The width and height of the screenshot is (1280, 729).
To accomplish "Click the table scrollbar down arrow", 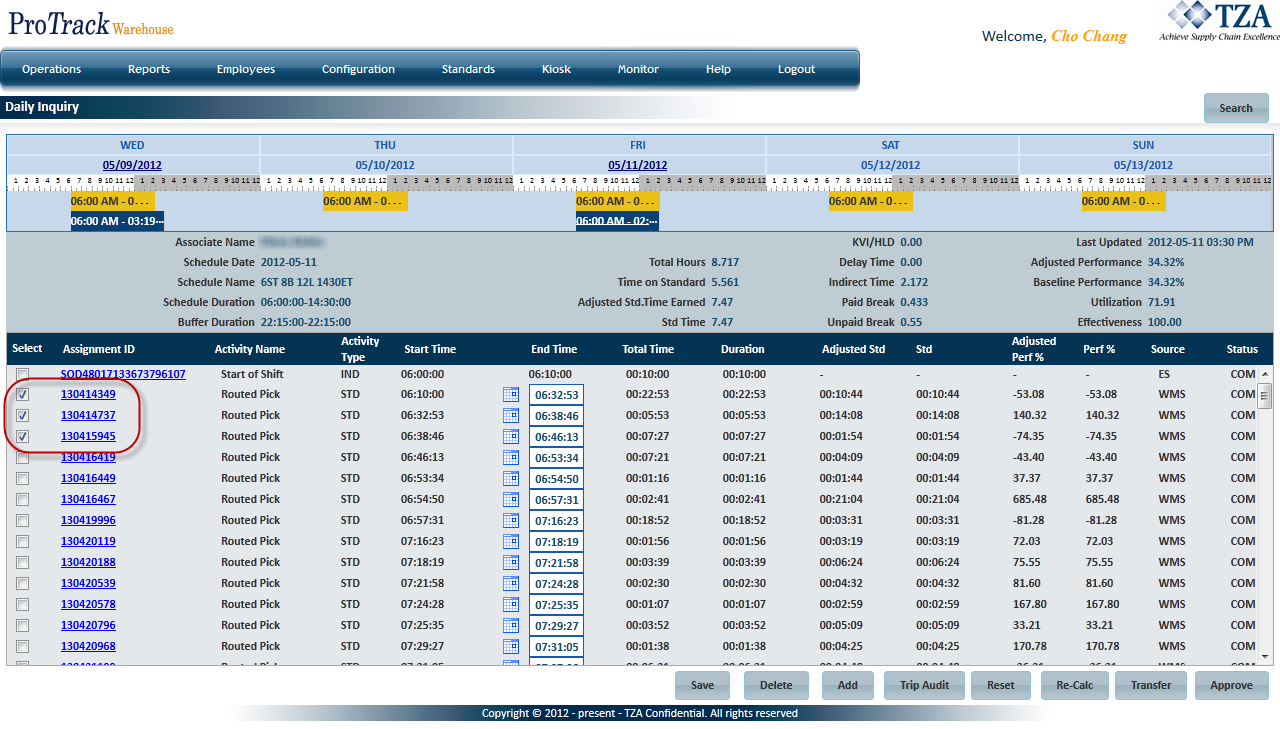I will coord(1265,657).
